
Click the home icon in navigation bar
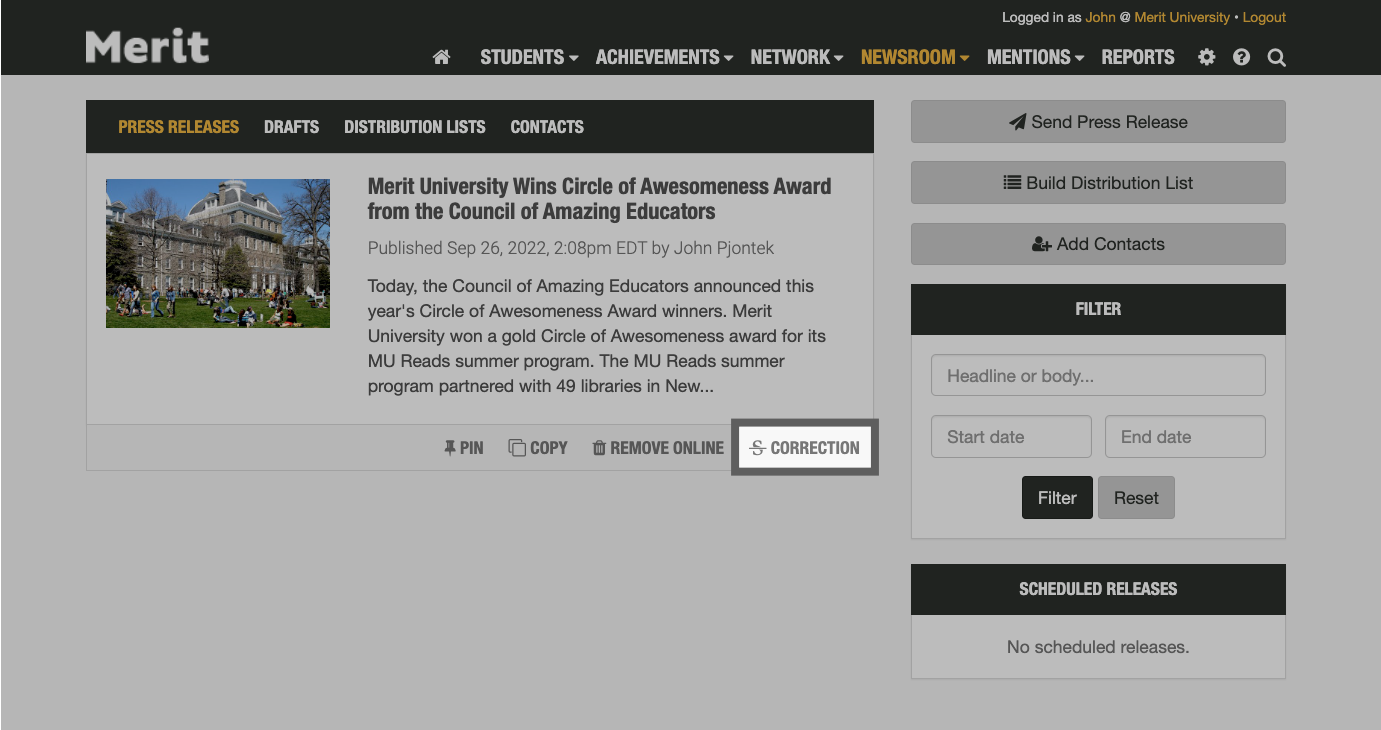pos(441,58)
